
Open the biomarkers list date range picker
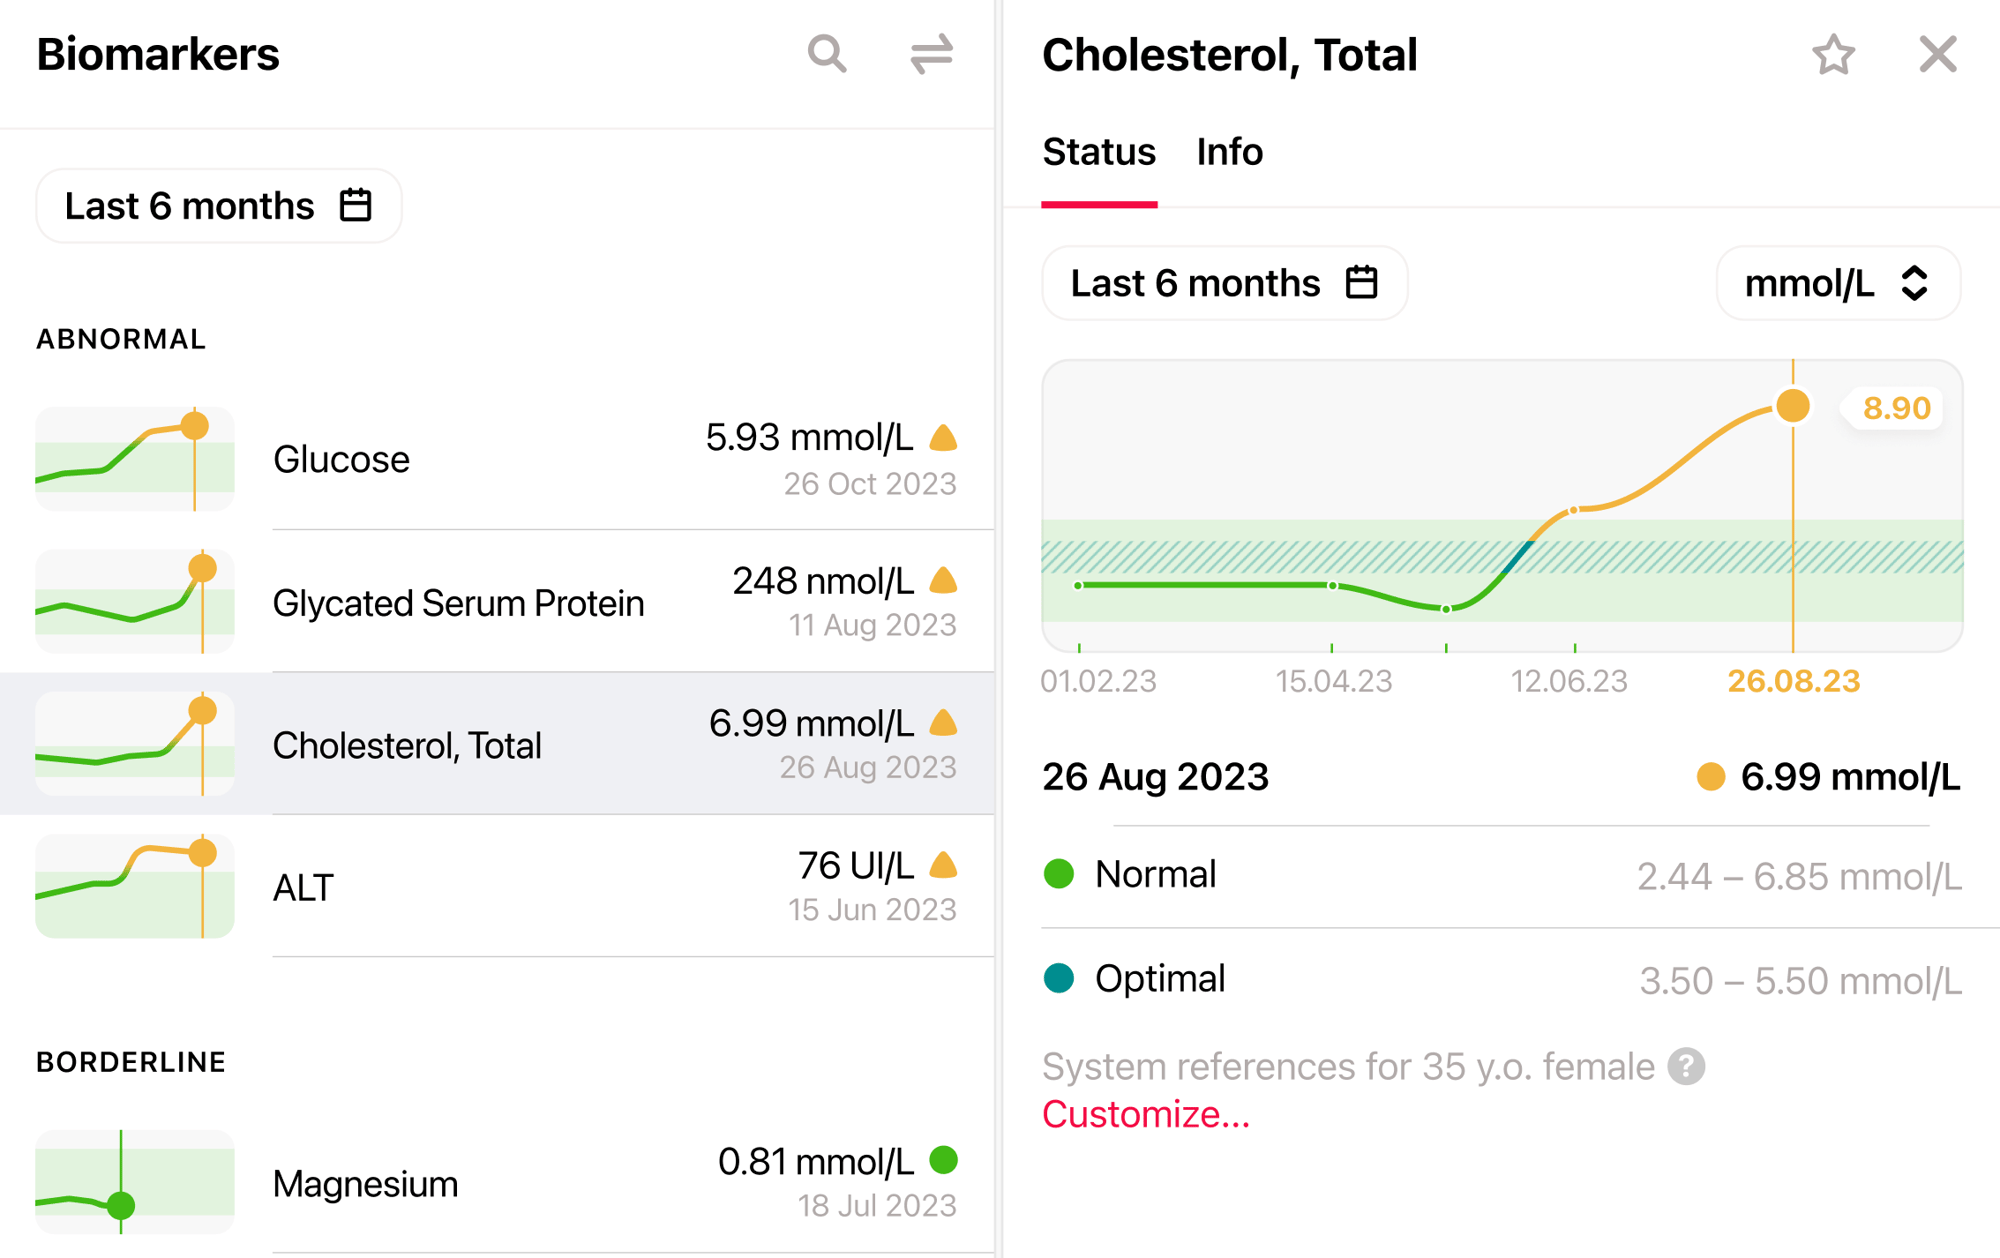219,206
